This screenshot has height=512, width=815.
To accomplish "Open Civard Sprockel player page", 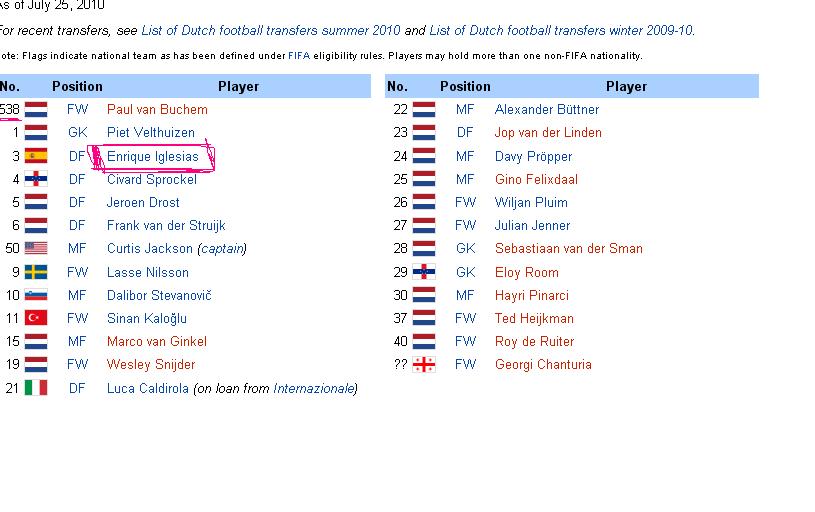I will [x=151, y=179].
